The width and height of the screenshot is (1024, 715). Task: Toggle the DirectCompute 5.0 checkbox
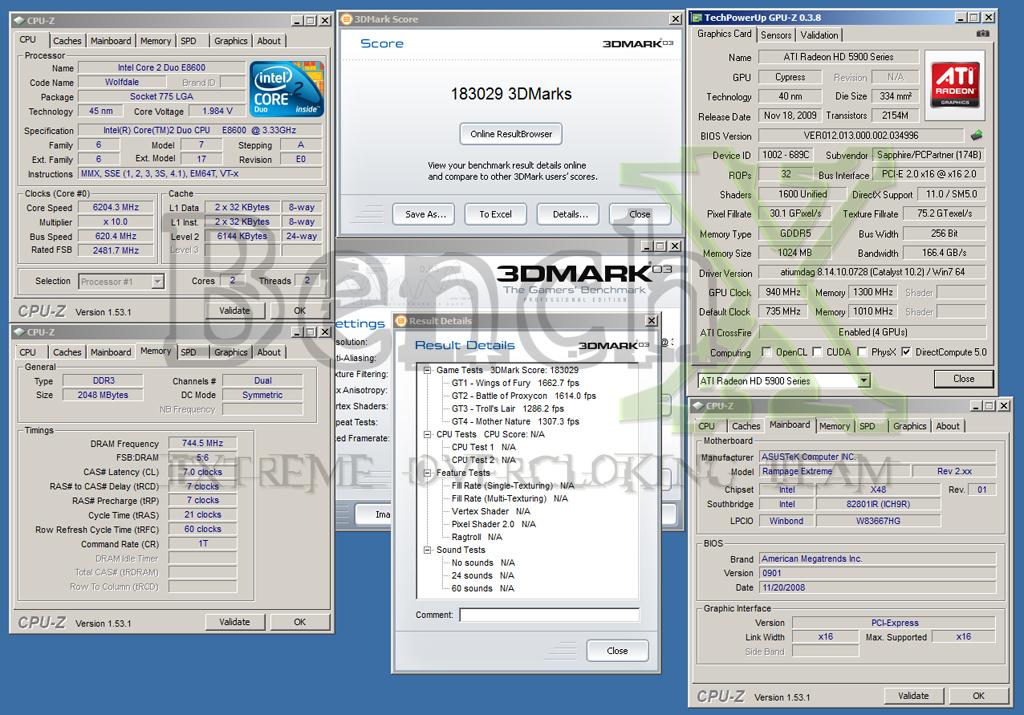point(906,352)
